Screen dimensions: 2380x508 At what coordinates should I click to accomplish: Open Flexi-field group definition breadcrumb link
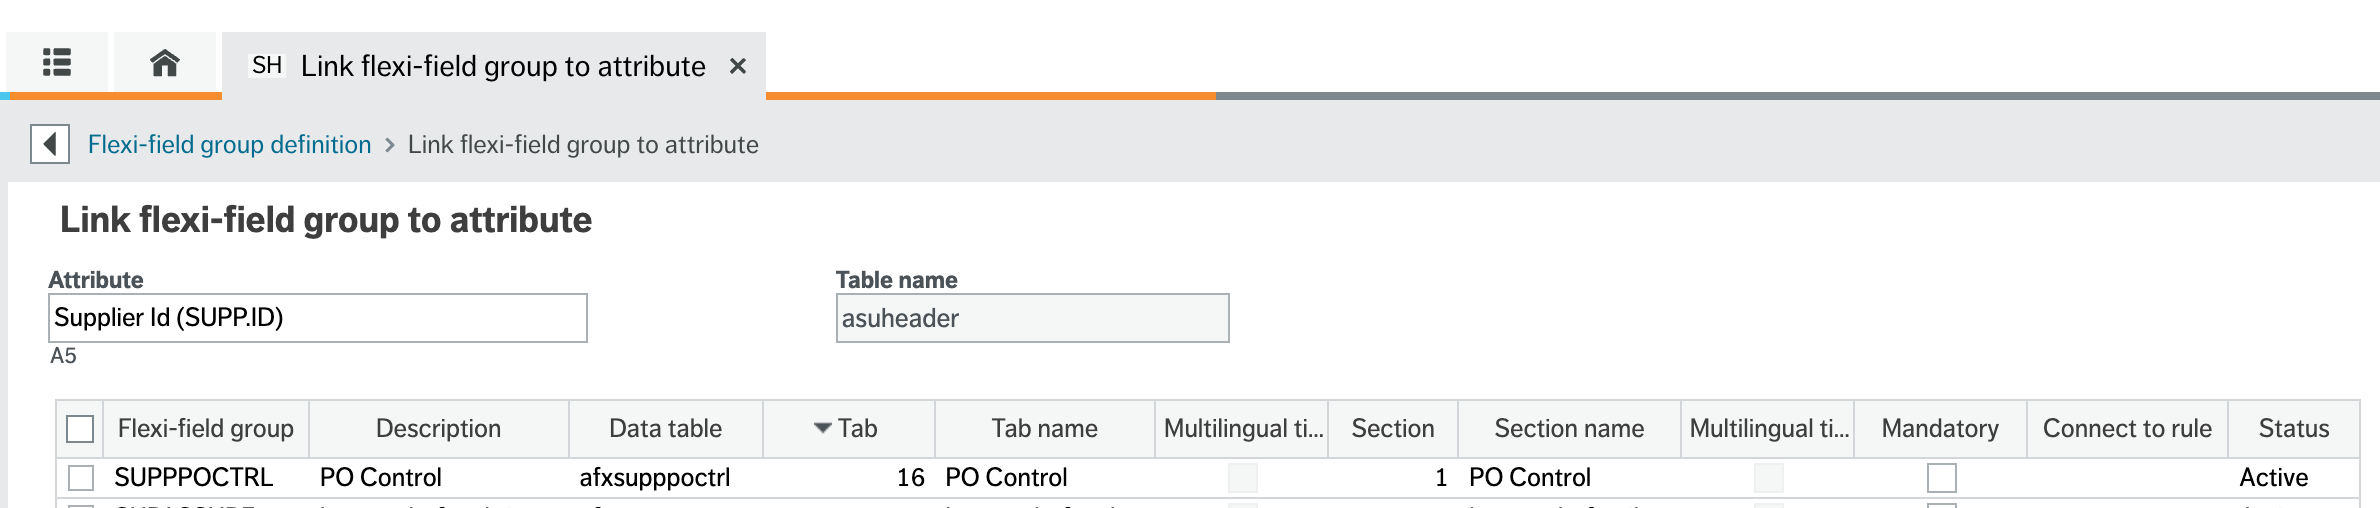coord(229,145)
